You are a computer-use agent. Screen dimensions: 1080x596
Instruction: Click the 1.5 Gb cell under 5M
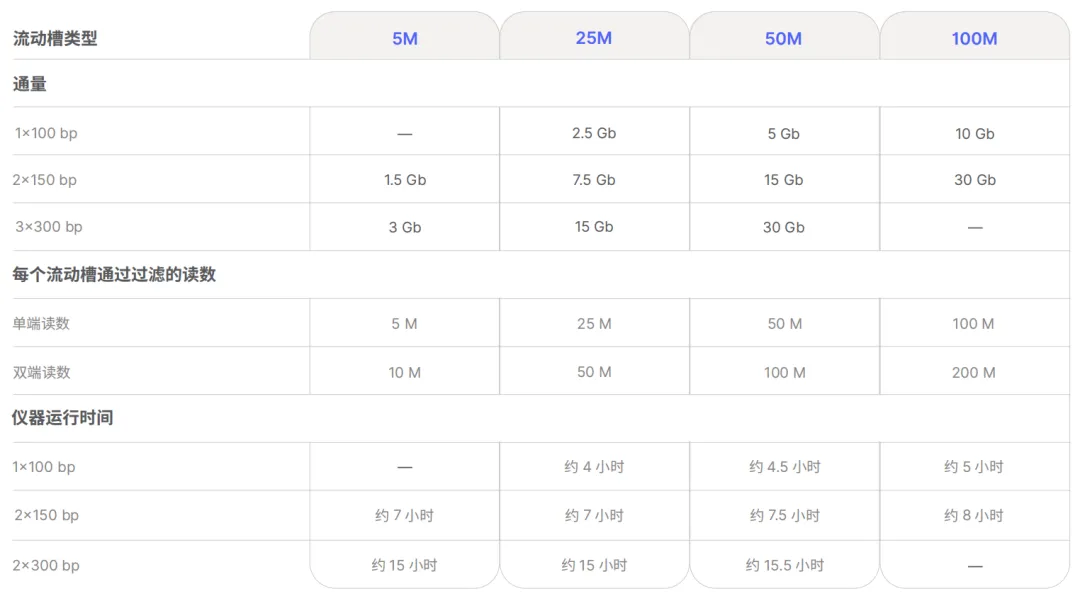pyautogui.click(x=404, y=180)
